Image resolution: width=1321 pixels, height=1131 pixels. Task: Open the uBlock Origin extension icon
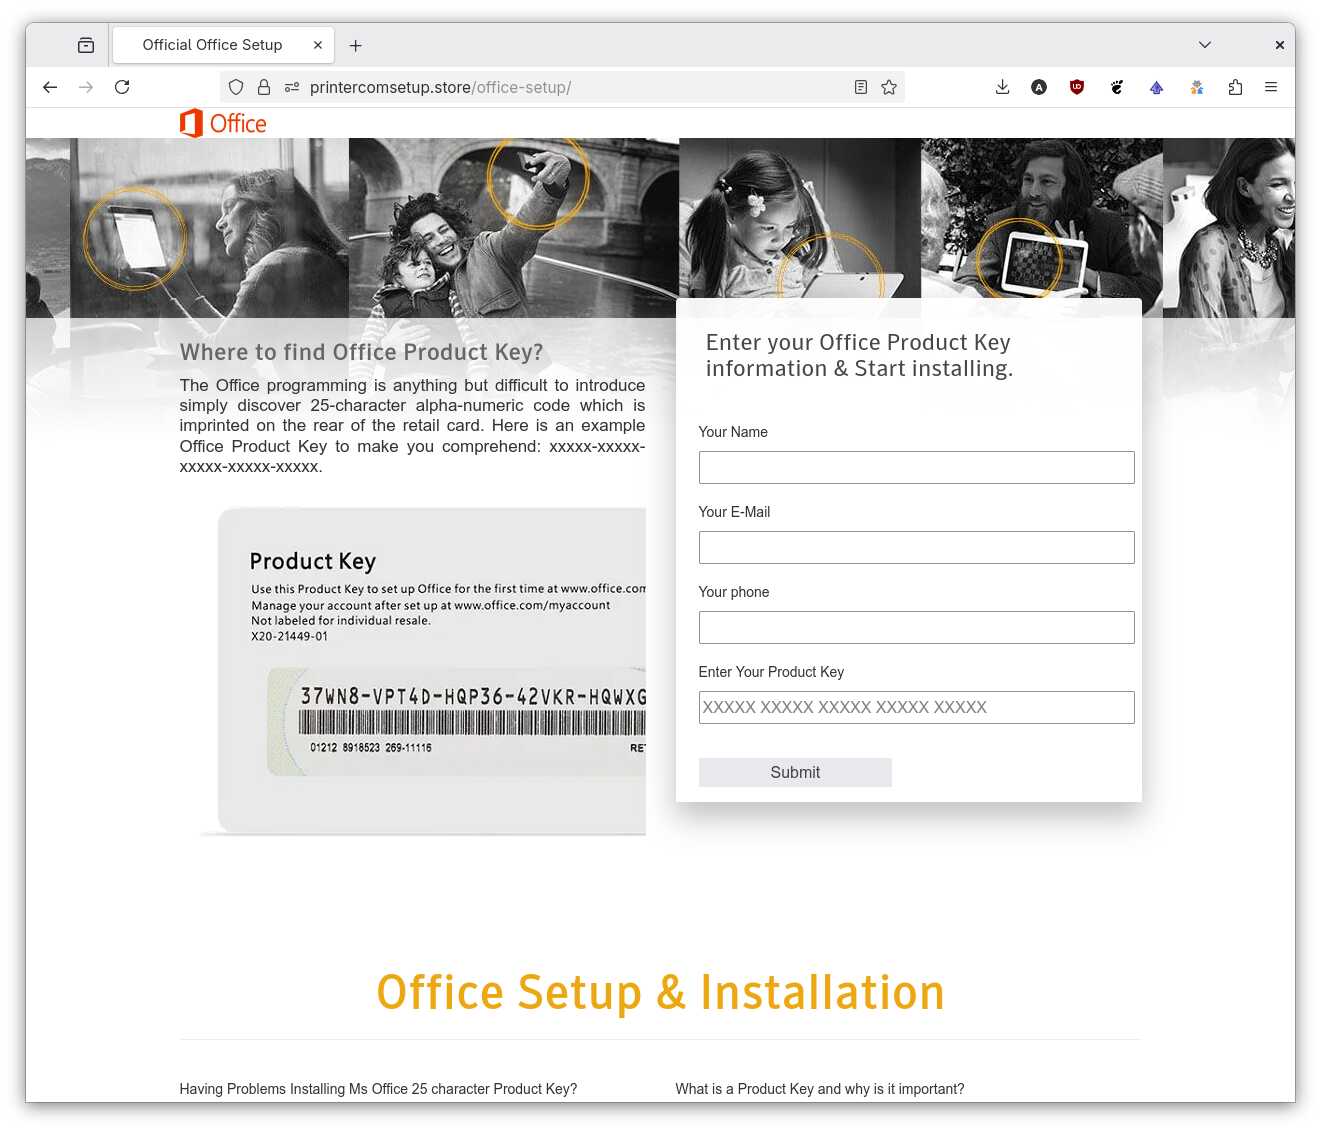[1077, 87]
